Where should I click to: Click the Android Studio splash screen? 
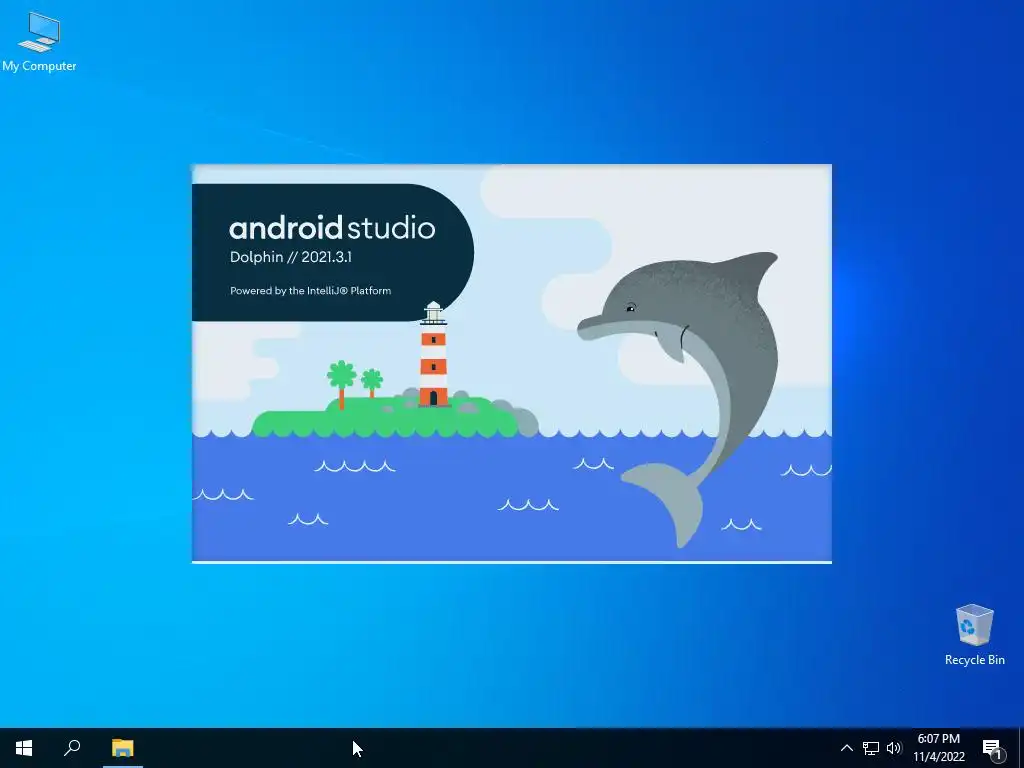pyautogui.click(x=511, y=364)
